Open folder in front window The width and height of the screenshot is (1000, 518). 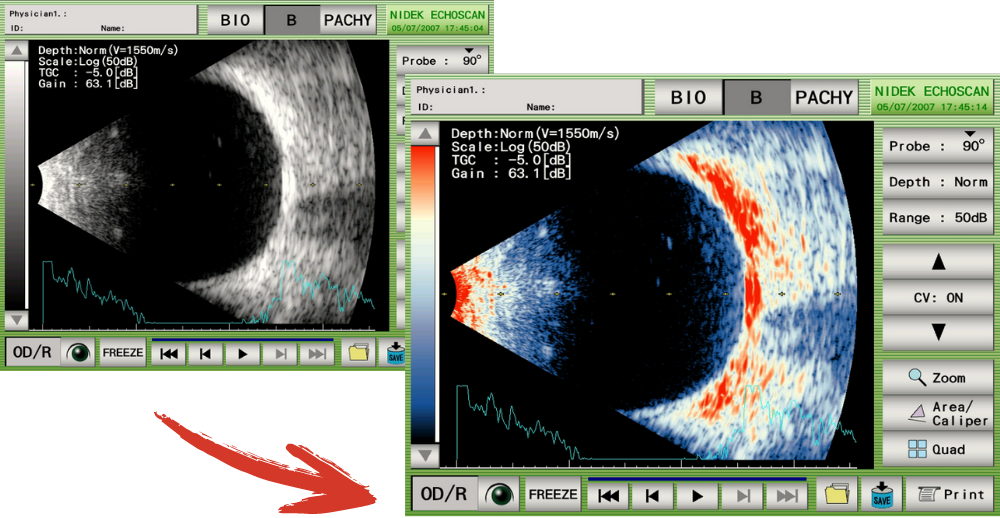836,494
